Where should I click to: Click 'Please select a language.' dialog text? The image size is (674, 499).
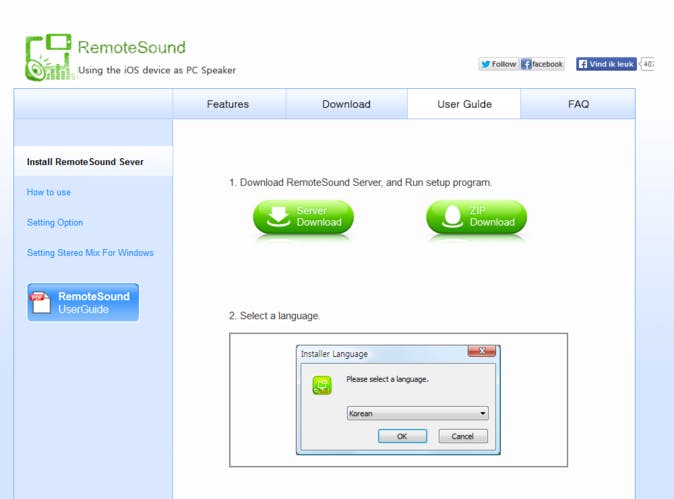(x=387, y=379)
